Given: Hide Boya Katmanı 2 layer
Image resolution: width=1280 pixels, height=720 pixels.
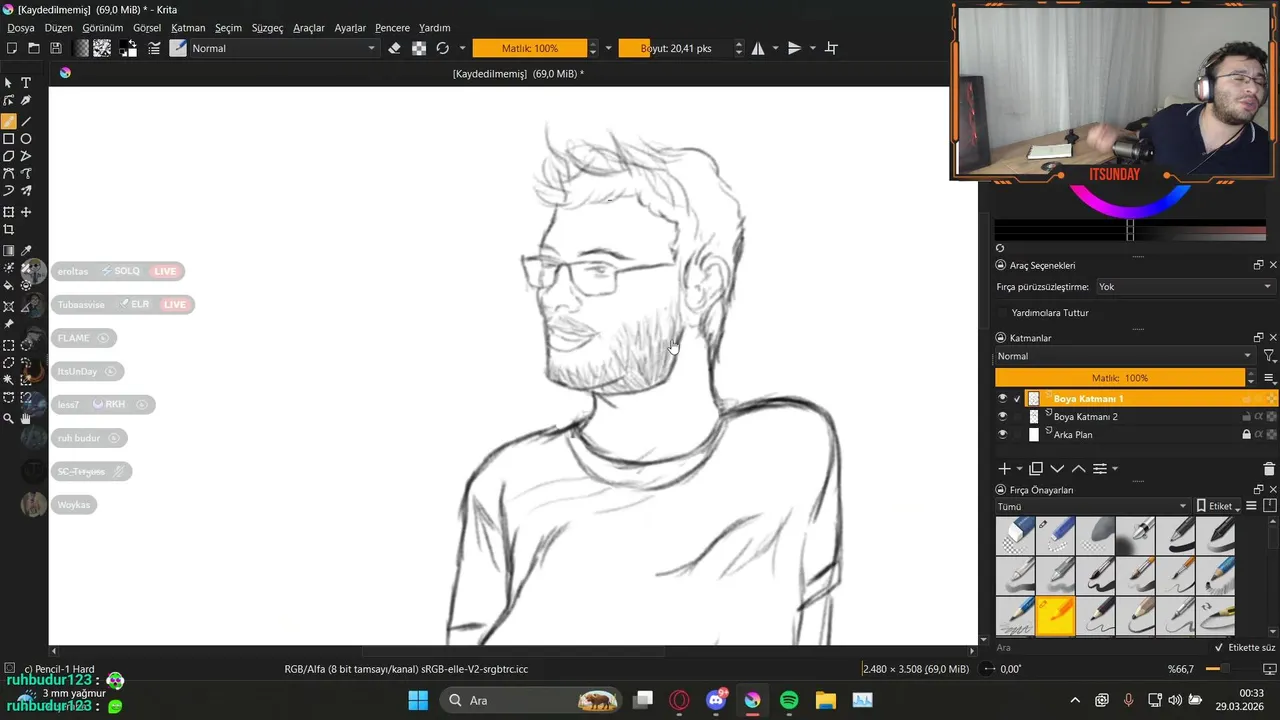Looking at the screenshot, I should tap(1003, 417).
